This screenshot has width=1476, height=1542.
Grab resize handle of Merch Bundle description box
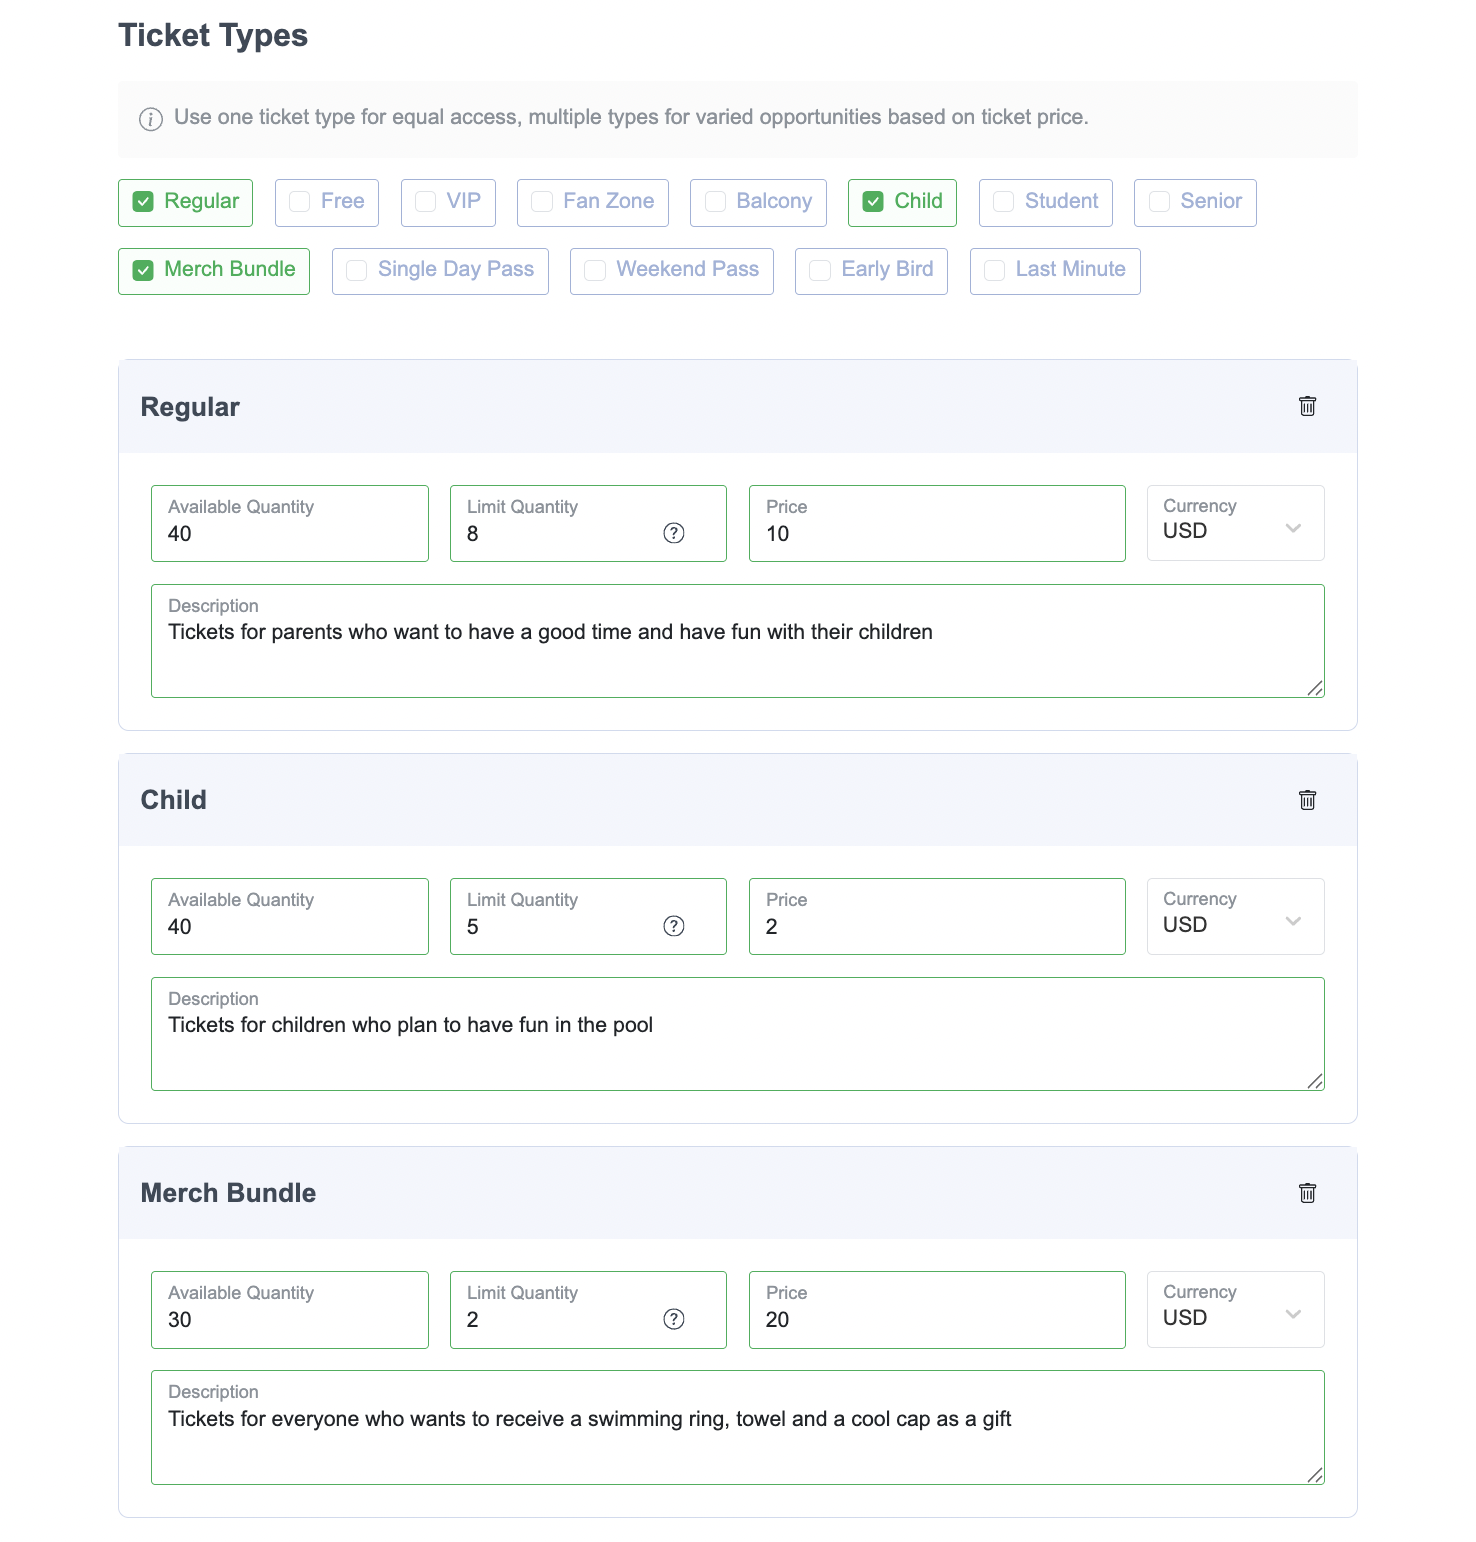coord(1315,1475)
